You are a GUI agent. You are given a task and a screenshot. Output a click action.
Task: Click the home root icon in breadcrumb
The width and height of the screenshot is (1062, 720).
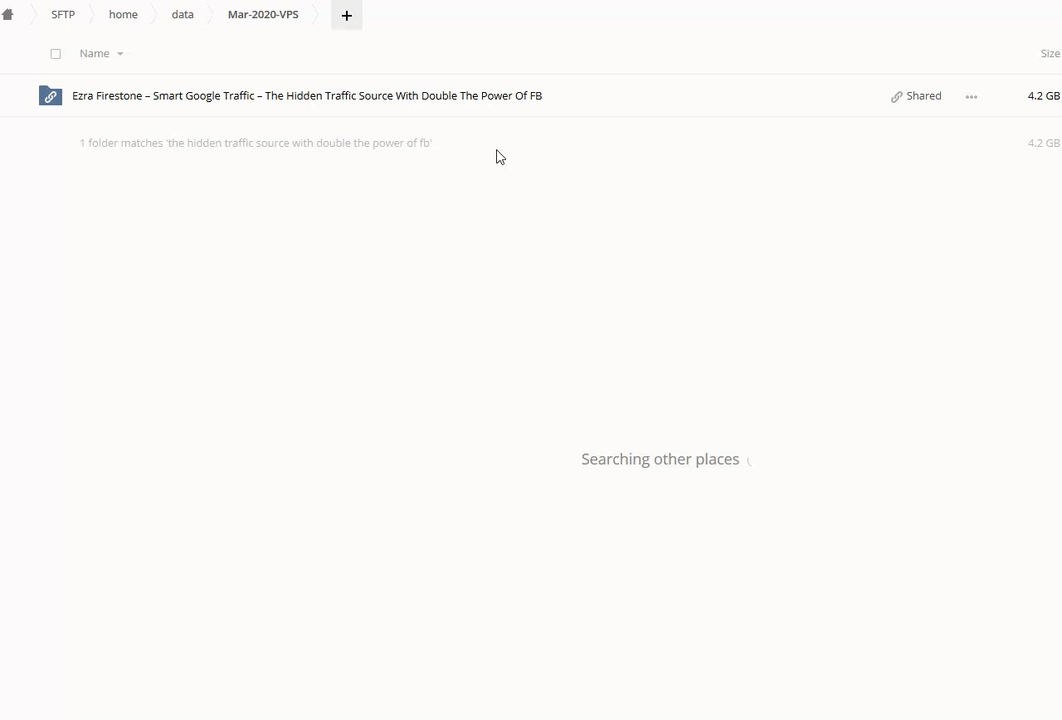coord(8,15)
